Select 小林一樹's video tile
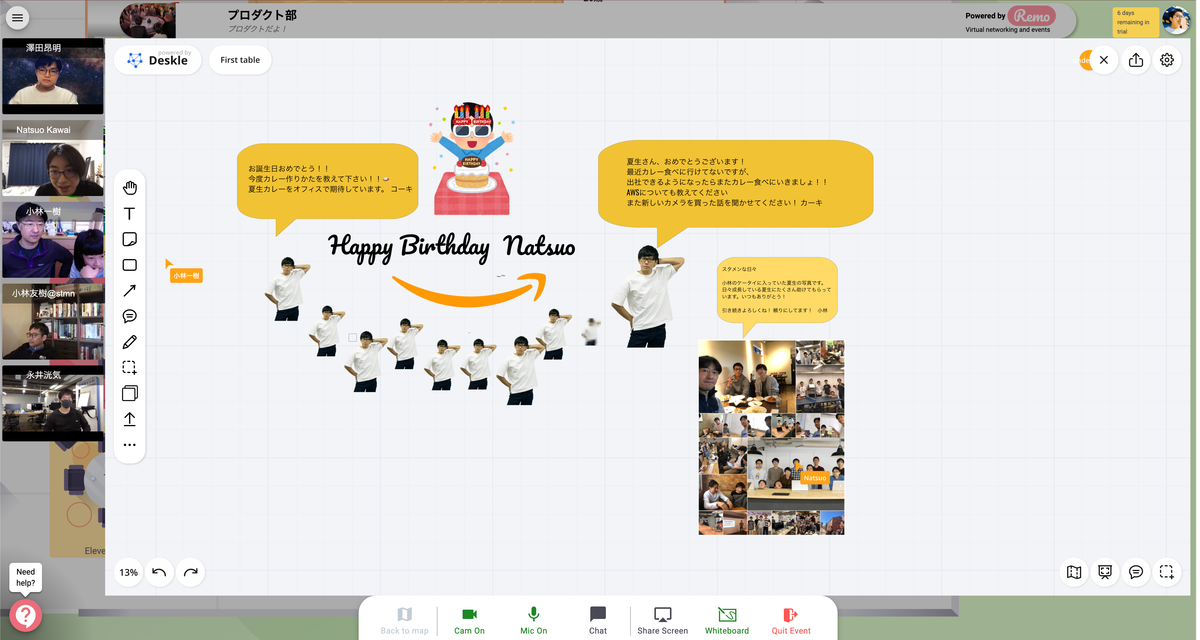1200x640 pixels. click(52, 240)
